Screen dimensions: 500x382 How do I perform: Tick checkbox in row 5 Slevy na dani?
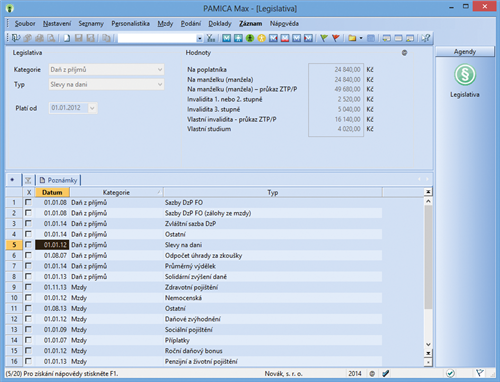tap(28, 245)
